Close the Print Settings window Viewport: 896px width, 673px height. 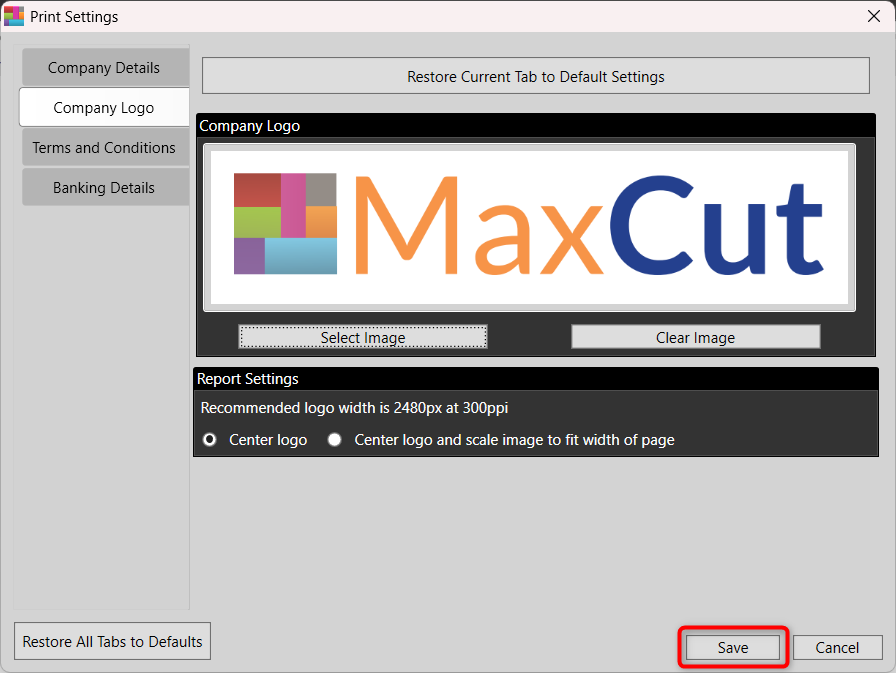[x=874, y=16]
